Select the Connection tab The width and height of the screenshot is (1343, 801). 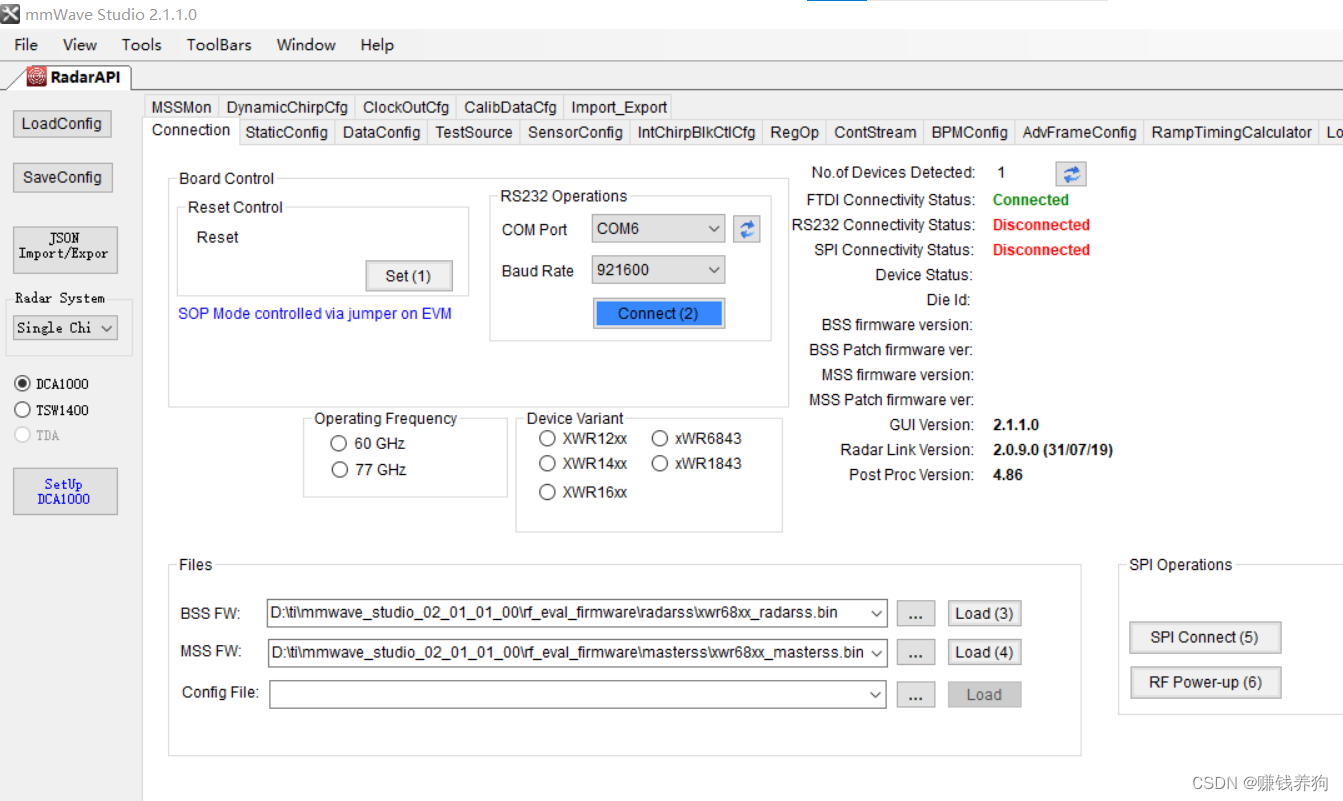click(191, 130)
